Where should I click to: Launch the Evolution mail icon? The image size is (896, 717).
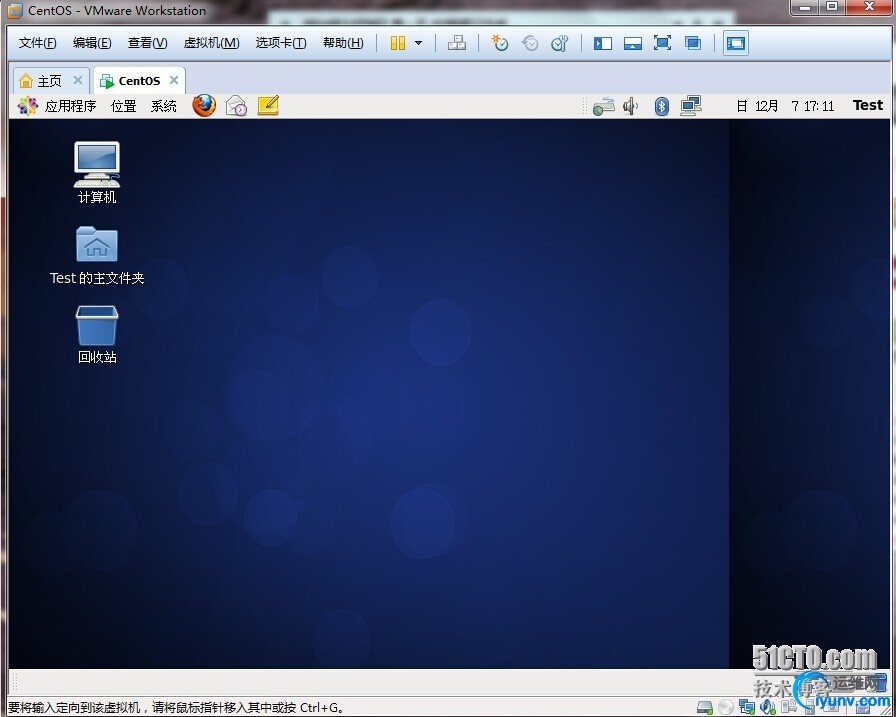(236, 106)
